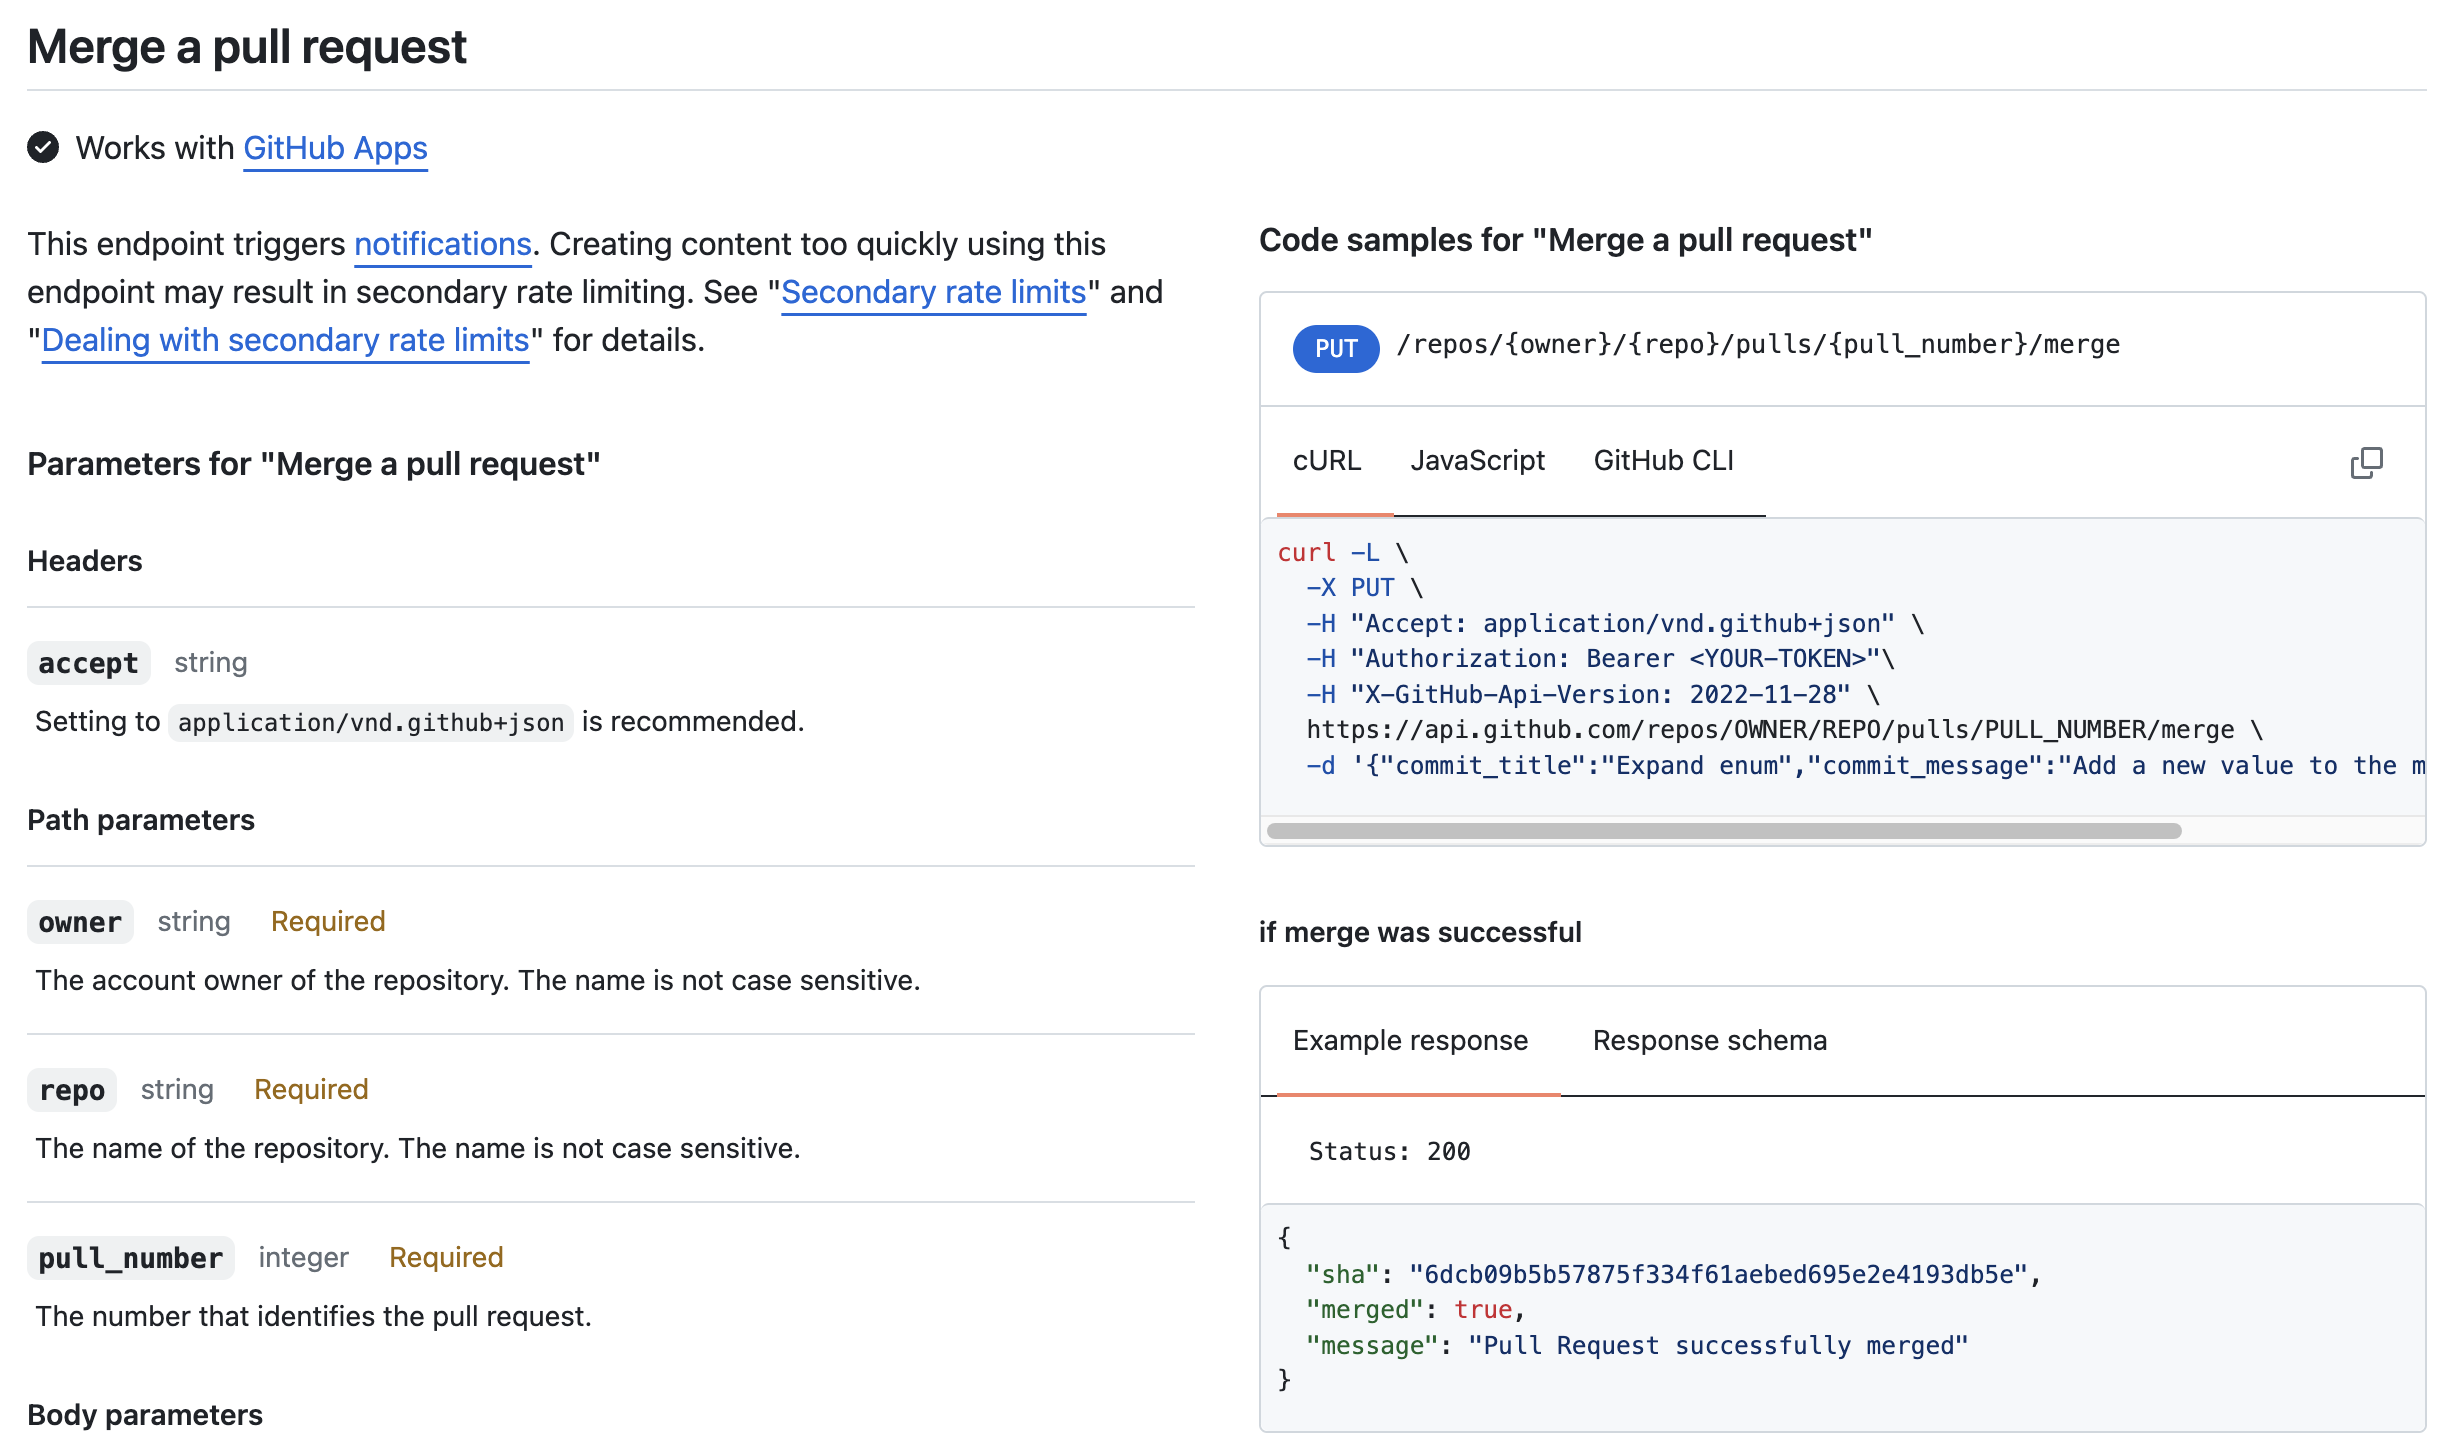Screen dimensions: 2450x1450
Task: Click the Status: 200 text
Action: click(1389, 1151)
